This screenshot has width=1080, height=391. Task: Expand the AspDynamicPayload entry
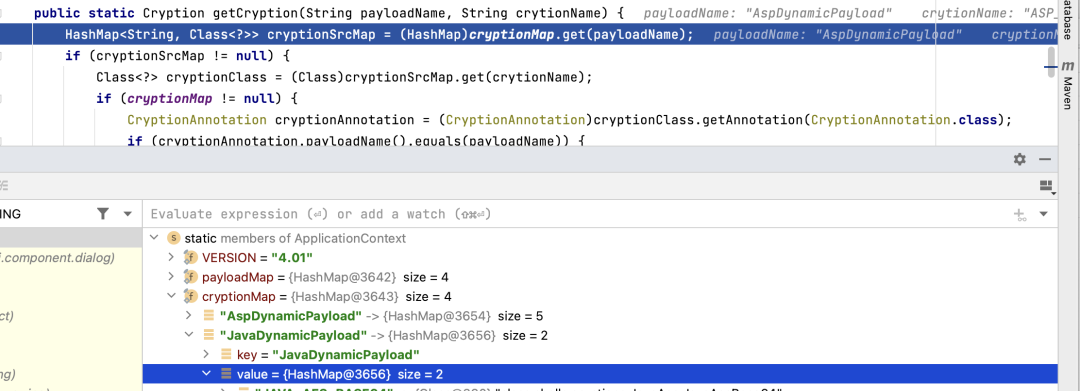point(189,316)
